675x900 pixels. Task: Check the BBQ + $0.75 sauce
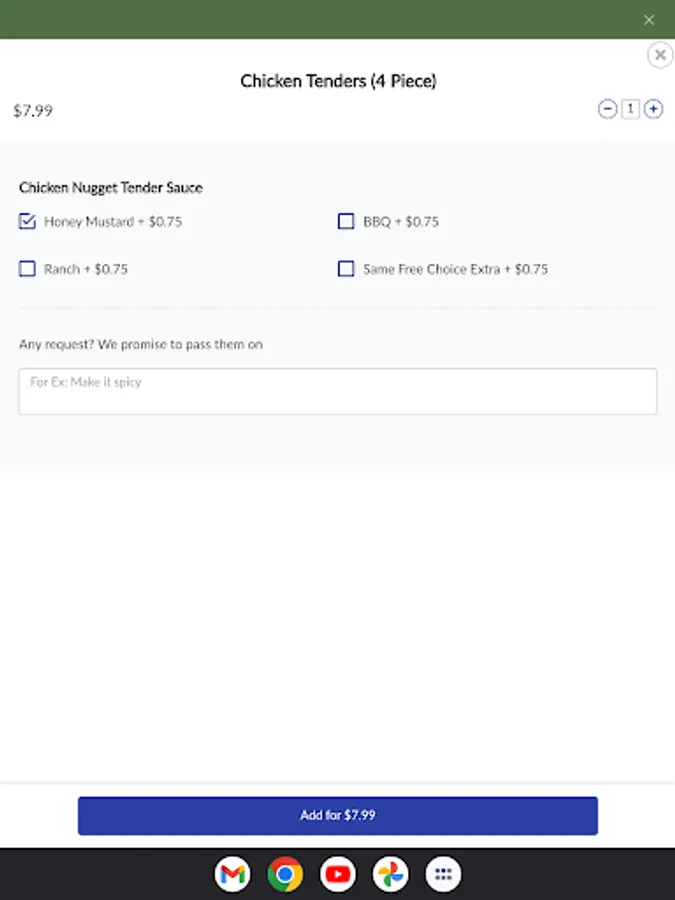[346, 221]
